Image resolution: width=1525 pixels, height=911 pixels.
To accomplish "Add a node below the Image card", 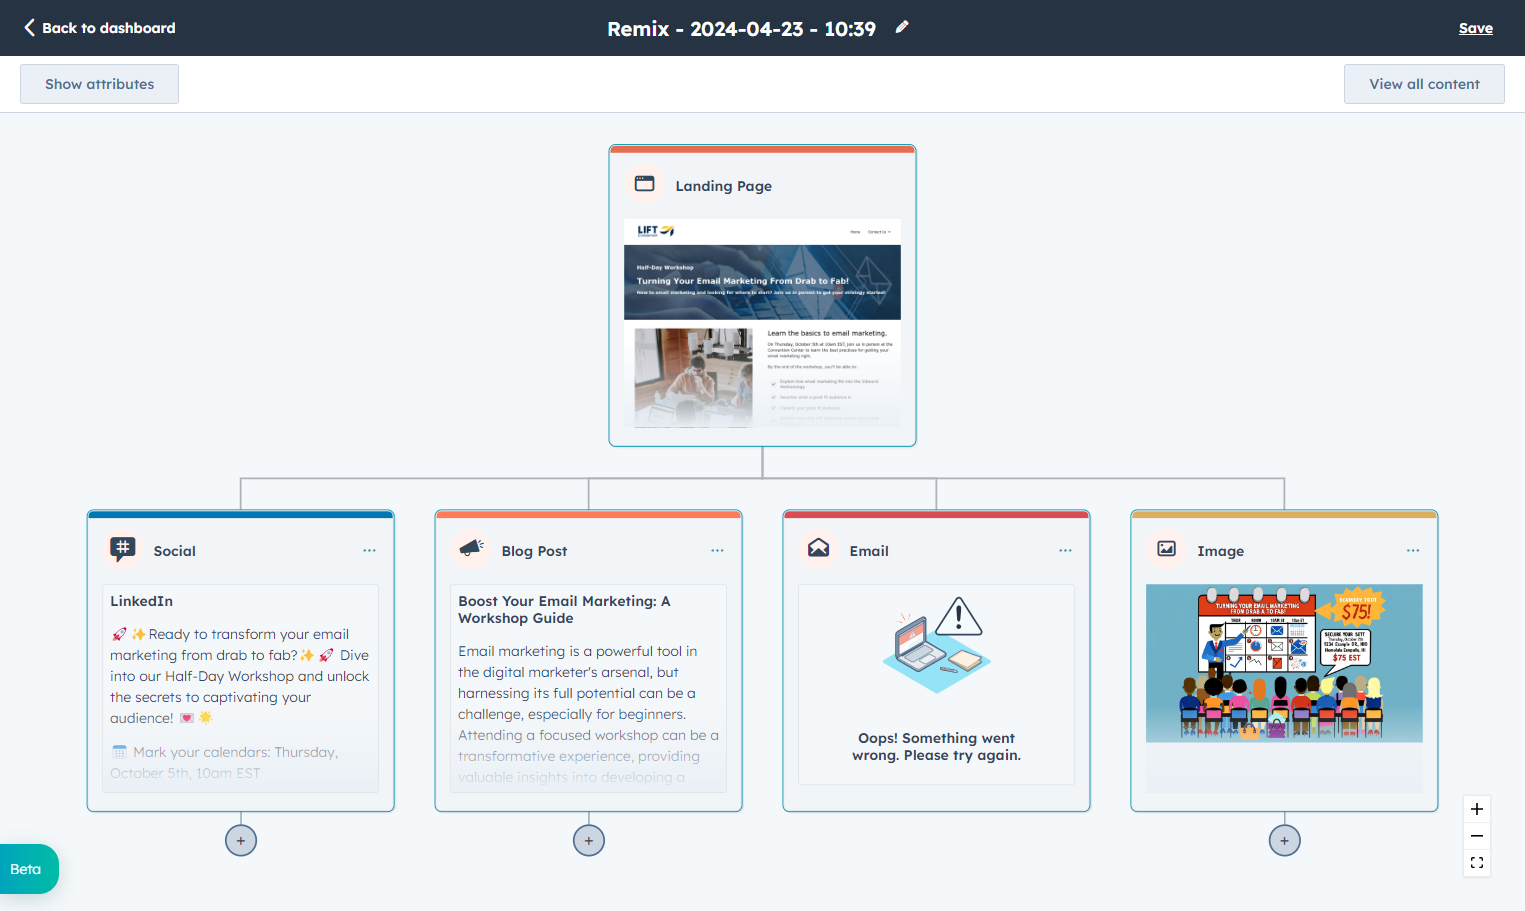I will pos(1285,841).
